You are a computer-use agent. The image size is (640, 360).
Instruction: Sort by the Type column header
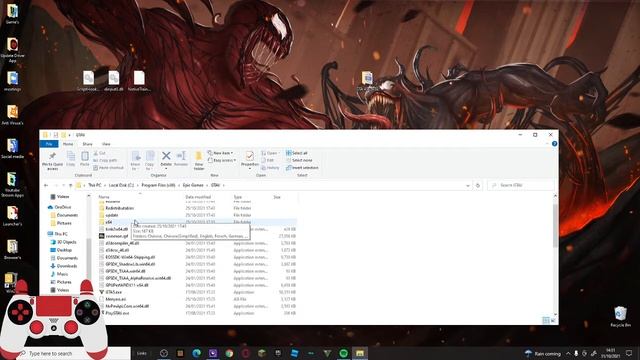pyautogui.click(x=238, y=197)
